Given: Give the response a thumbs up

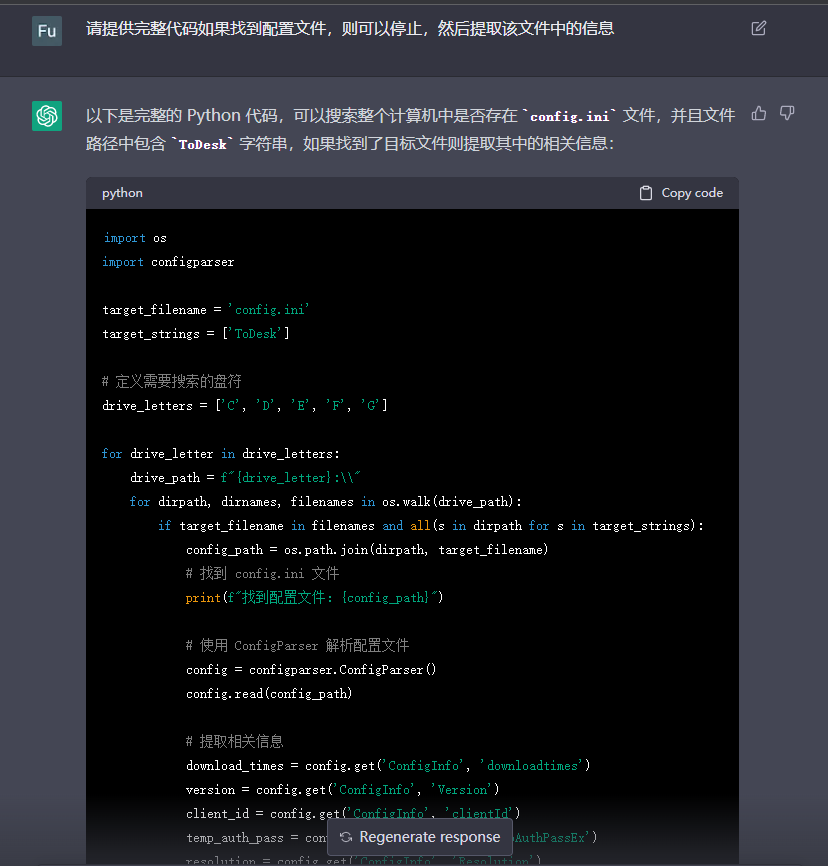Looking at the screenshot, I should point(759,114).
